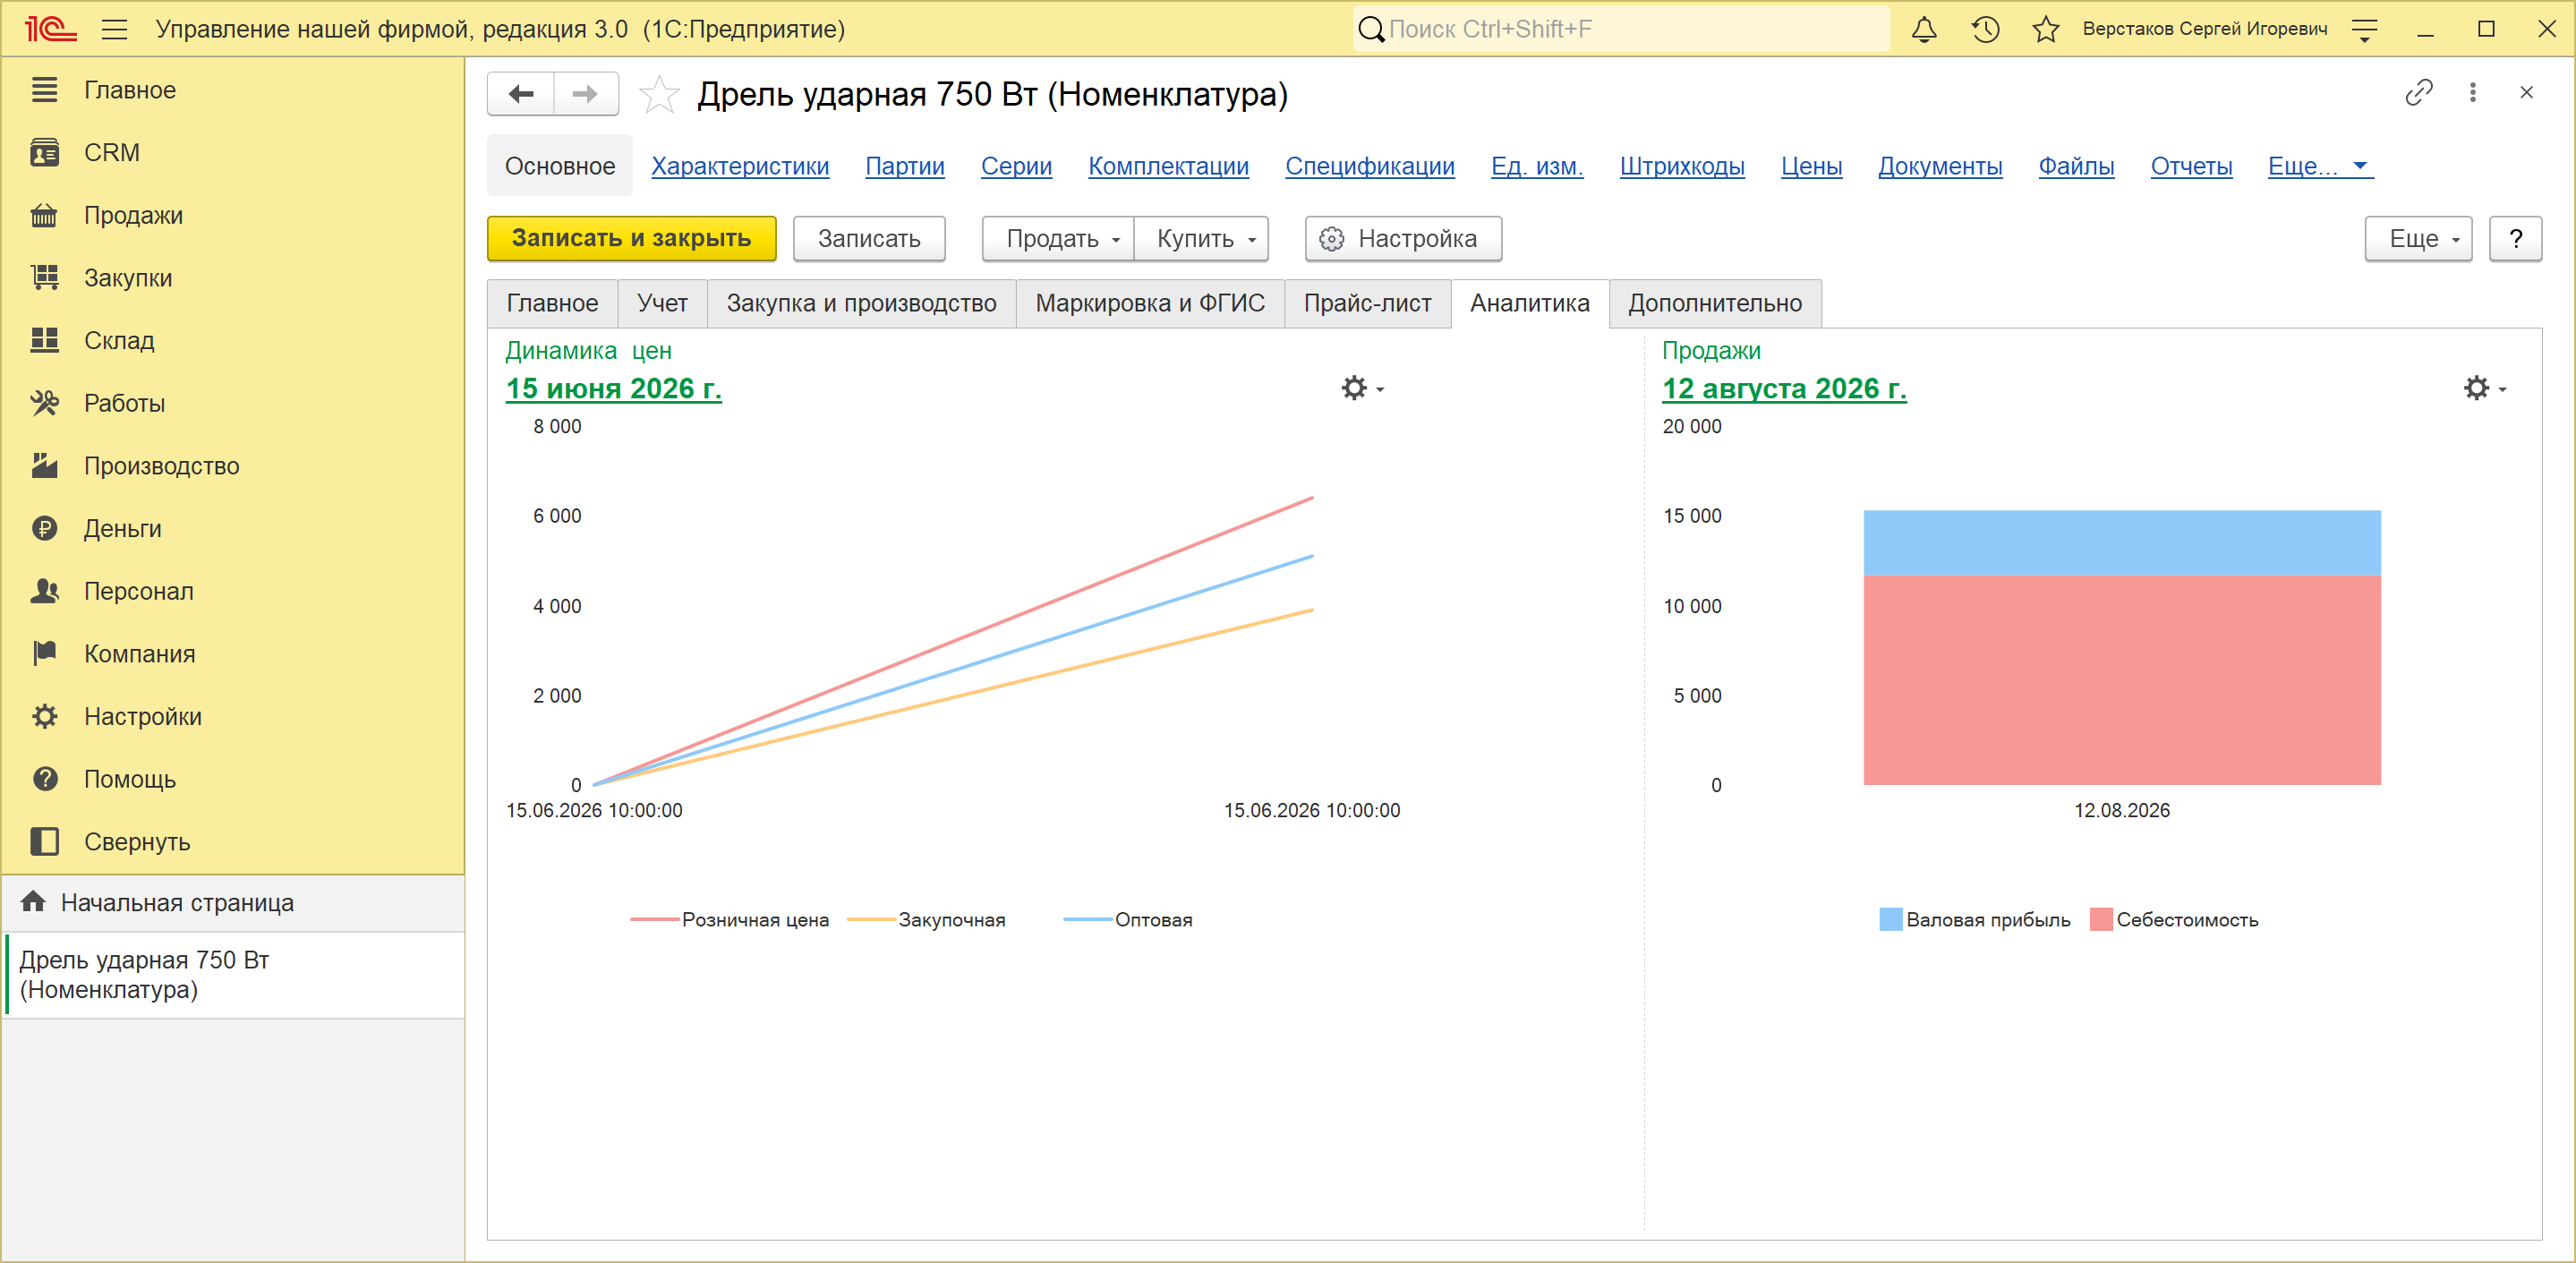Open favorites star in title bar
This screenshot has height=1263, width=2576.
pos(2046,29)
